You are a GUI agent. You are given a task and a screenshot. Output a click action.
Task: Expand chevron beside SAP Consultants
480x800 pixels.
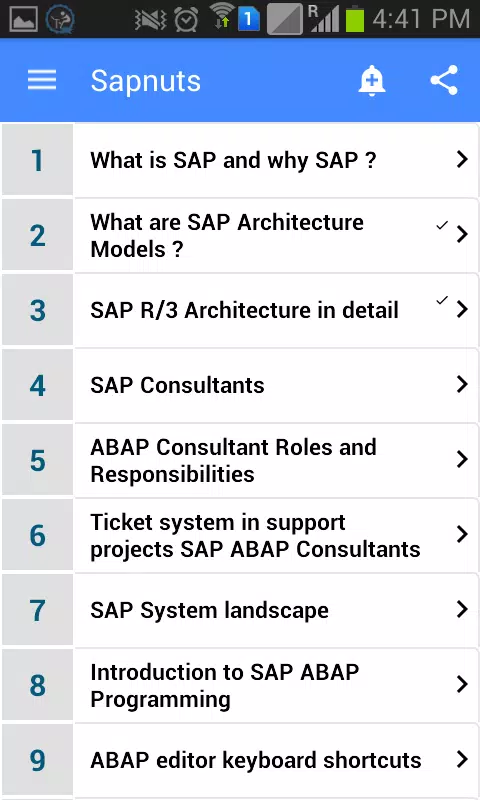tap(462, 384)
